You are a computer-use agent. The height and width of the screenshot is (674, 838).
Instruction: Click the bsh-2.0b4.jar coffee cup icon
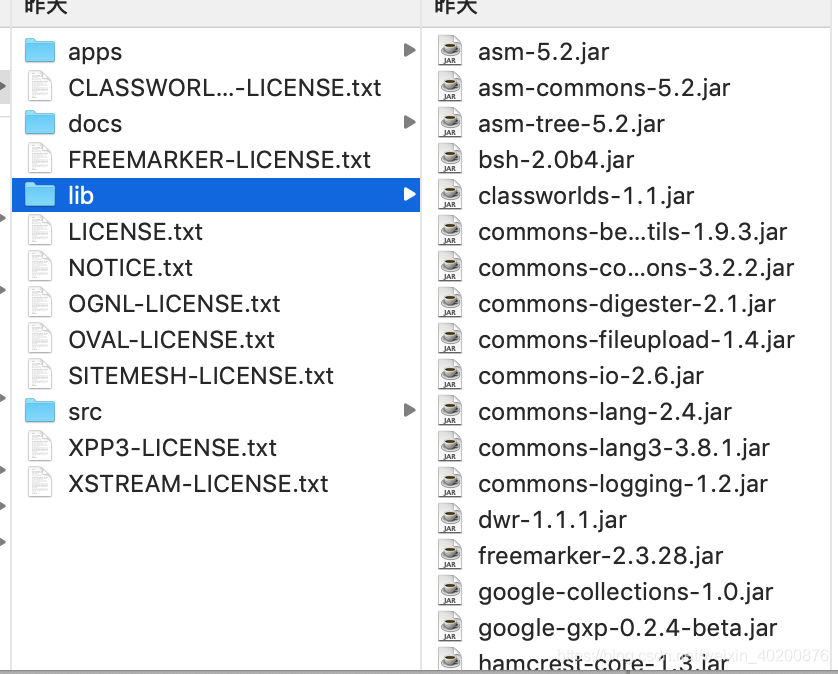pos(450,159)
